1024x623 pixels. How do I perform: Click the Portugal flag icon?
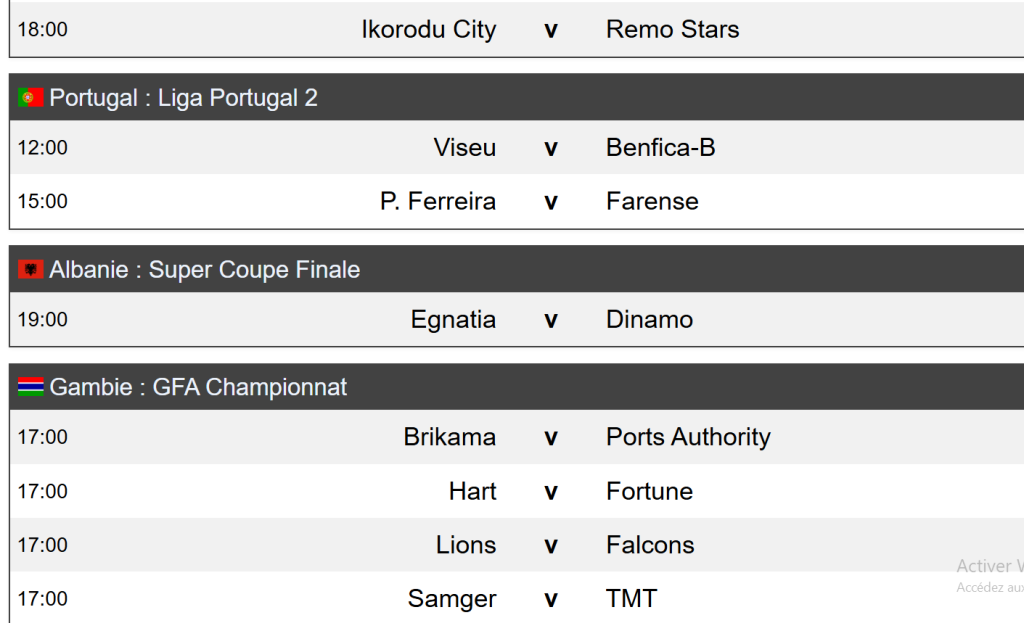click(x=30, y=98)
